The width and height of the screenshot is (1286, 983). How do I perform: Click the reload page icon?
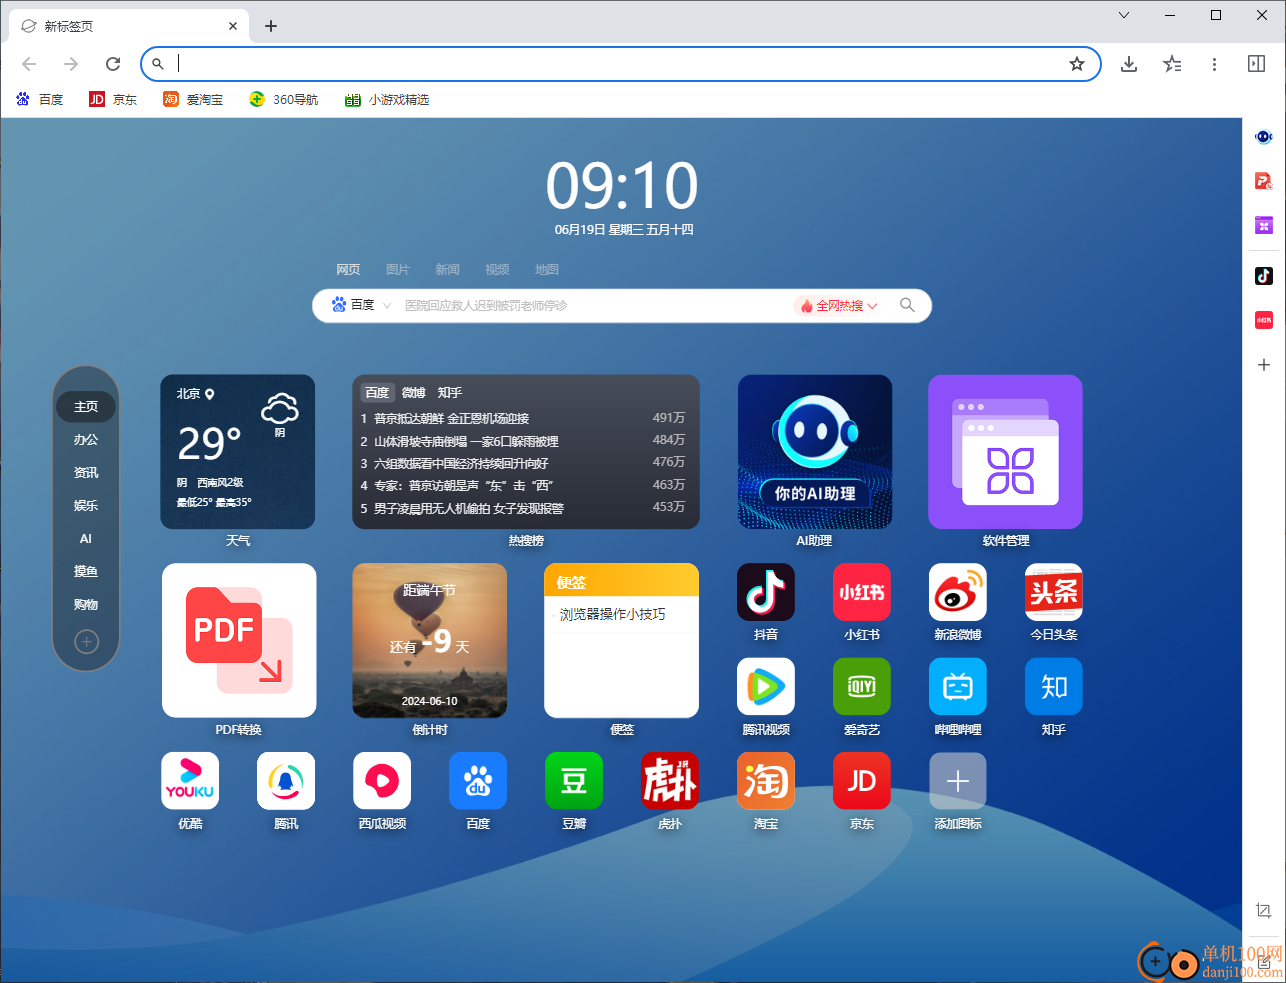(x=113, y=64)
